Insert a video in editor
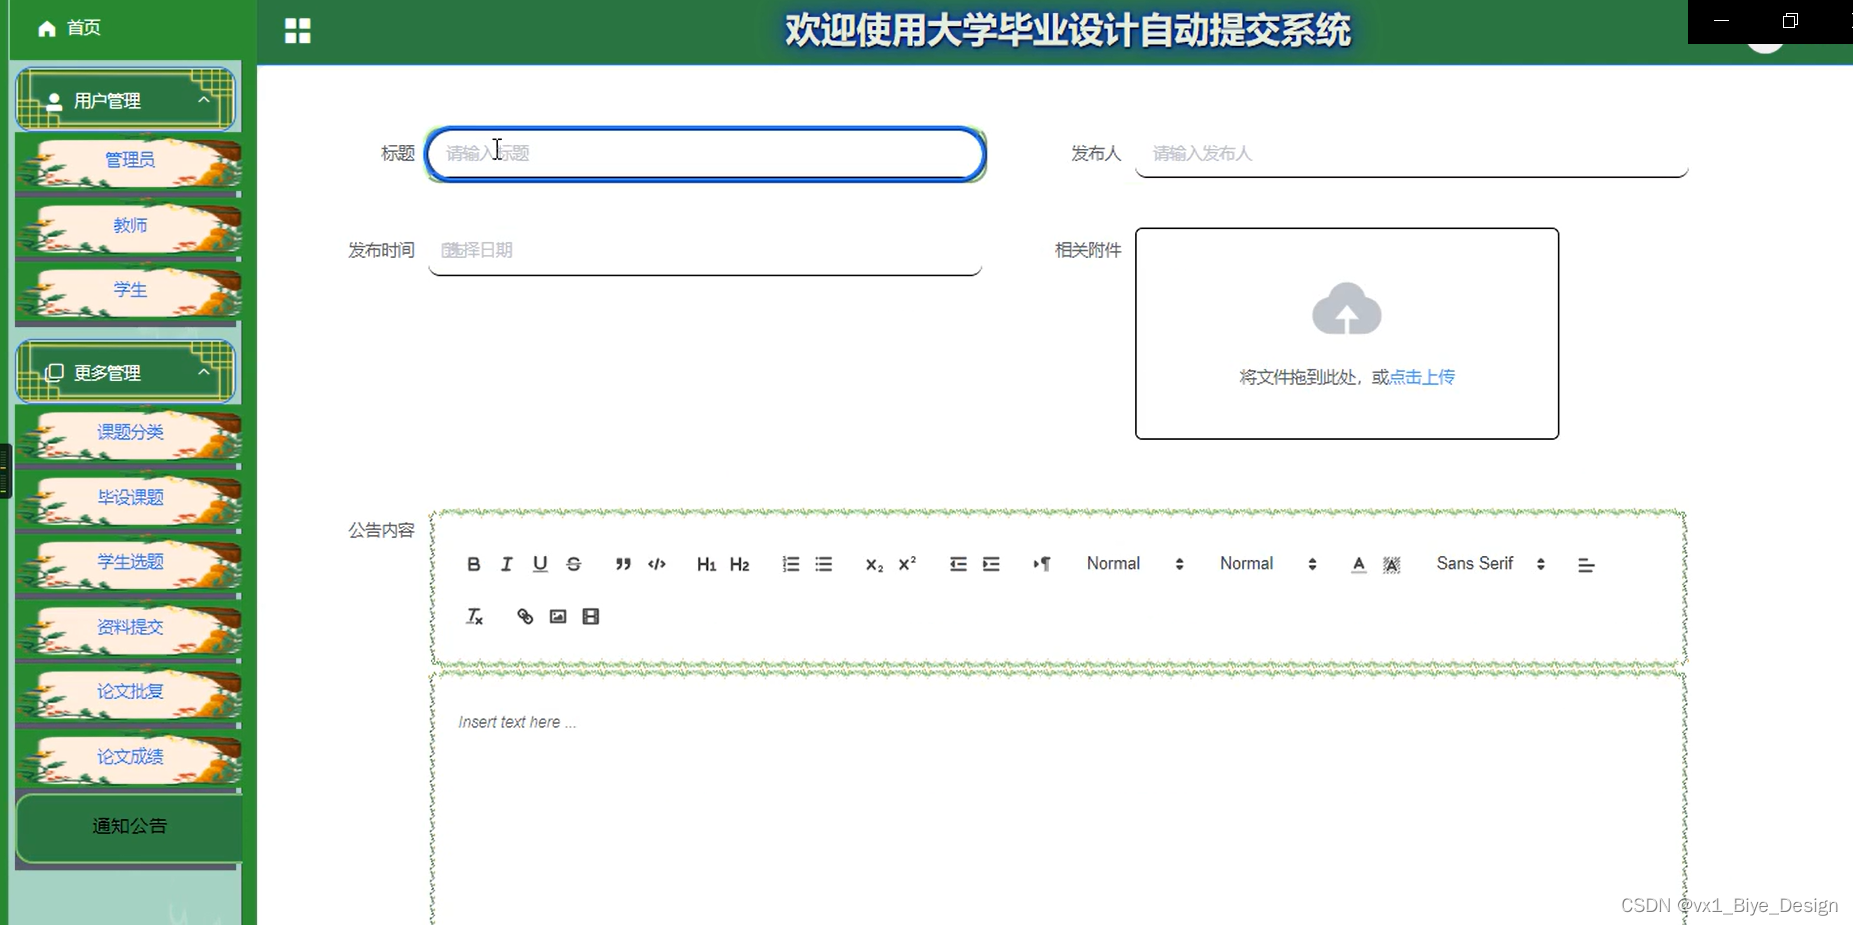The image size is (1853, 925). (x=591, y=616)
